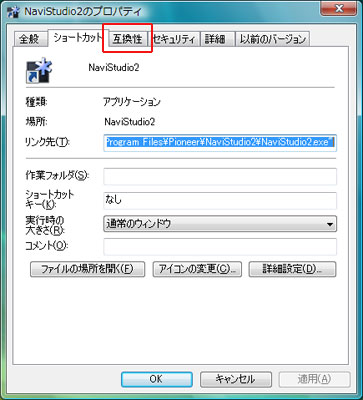The width and height of the screenshot is (363, 400).
Task: Click the 適用 button
Action: (x=314, y=379)
